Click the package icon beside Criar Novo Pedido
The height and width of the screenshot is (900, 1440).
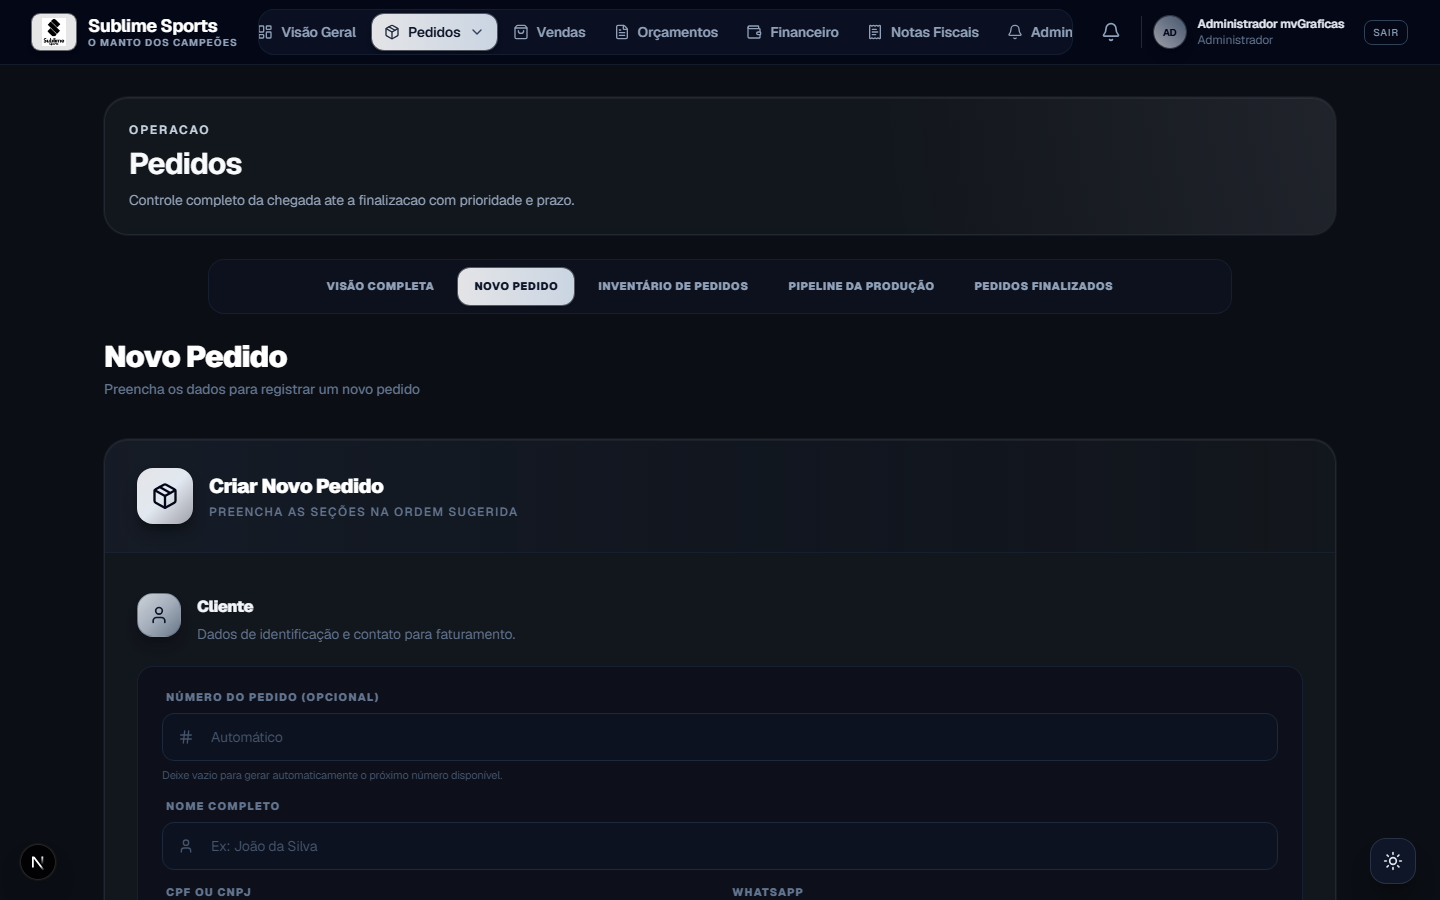[165, 496]
